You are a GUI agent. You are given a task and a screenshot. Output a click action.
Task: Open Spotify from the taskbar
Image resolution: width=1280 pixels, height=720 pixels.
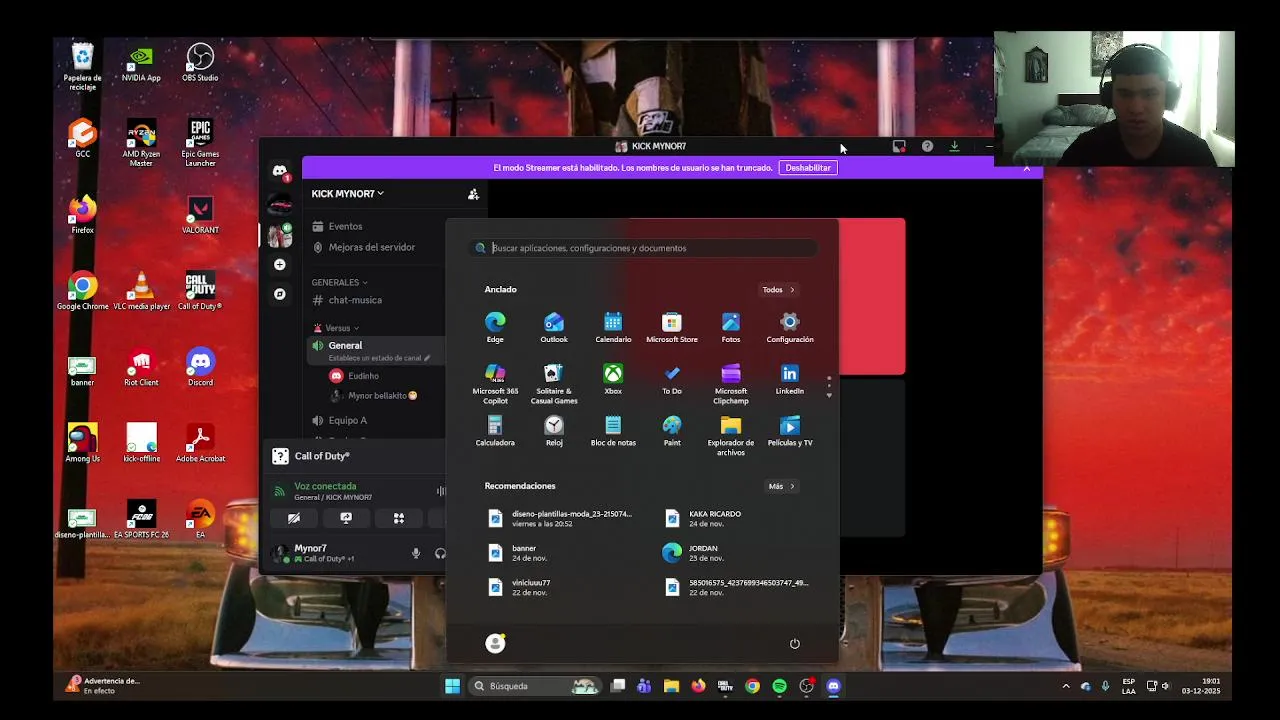click(x=779, y=686)
